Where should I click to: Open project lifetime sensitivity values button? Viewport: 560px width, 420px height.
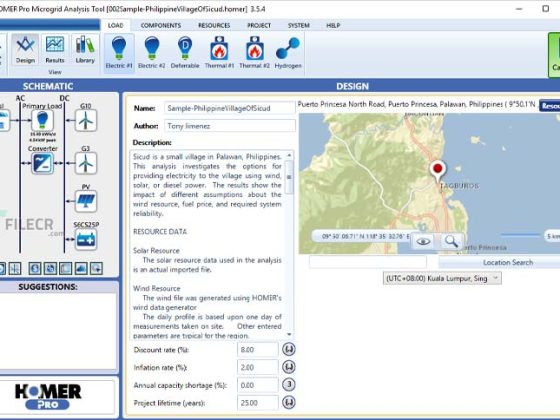[x=289, y=402]
